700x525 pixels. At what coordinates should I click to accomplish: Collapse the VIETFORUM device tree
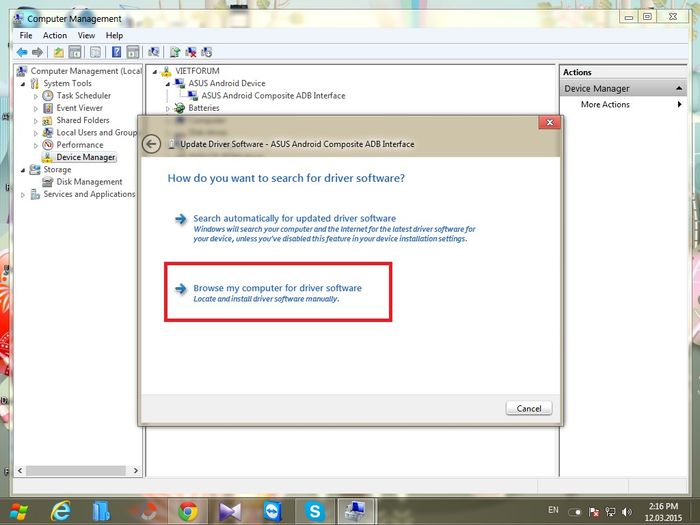tap(154, 71)
